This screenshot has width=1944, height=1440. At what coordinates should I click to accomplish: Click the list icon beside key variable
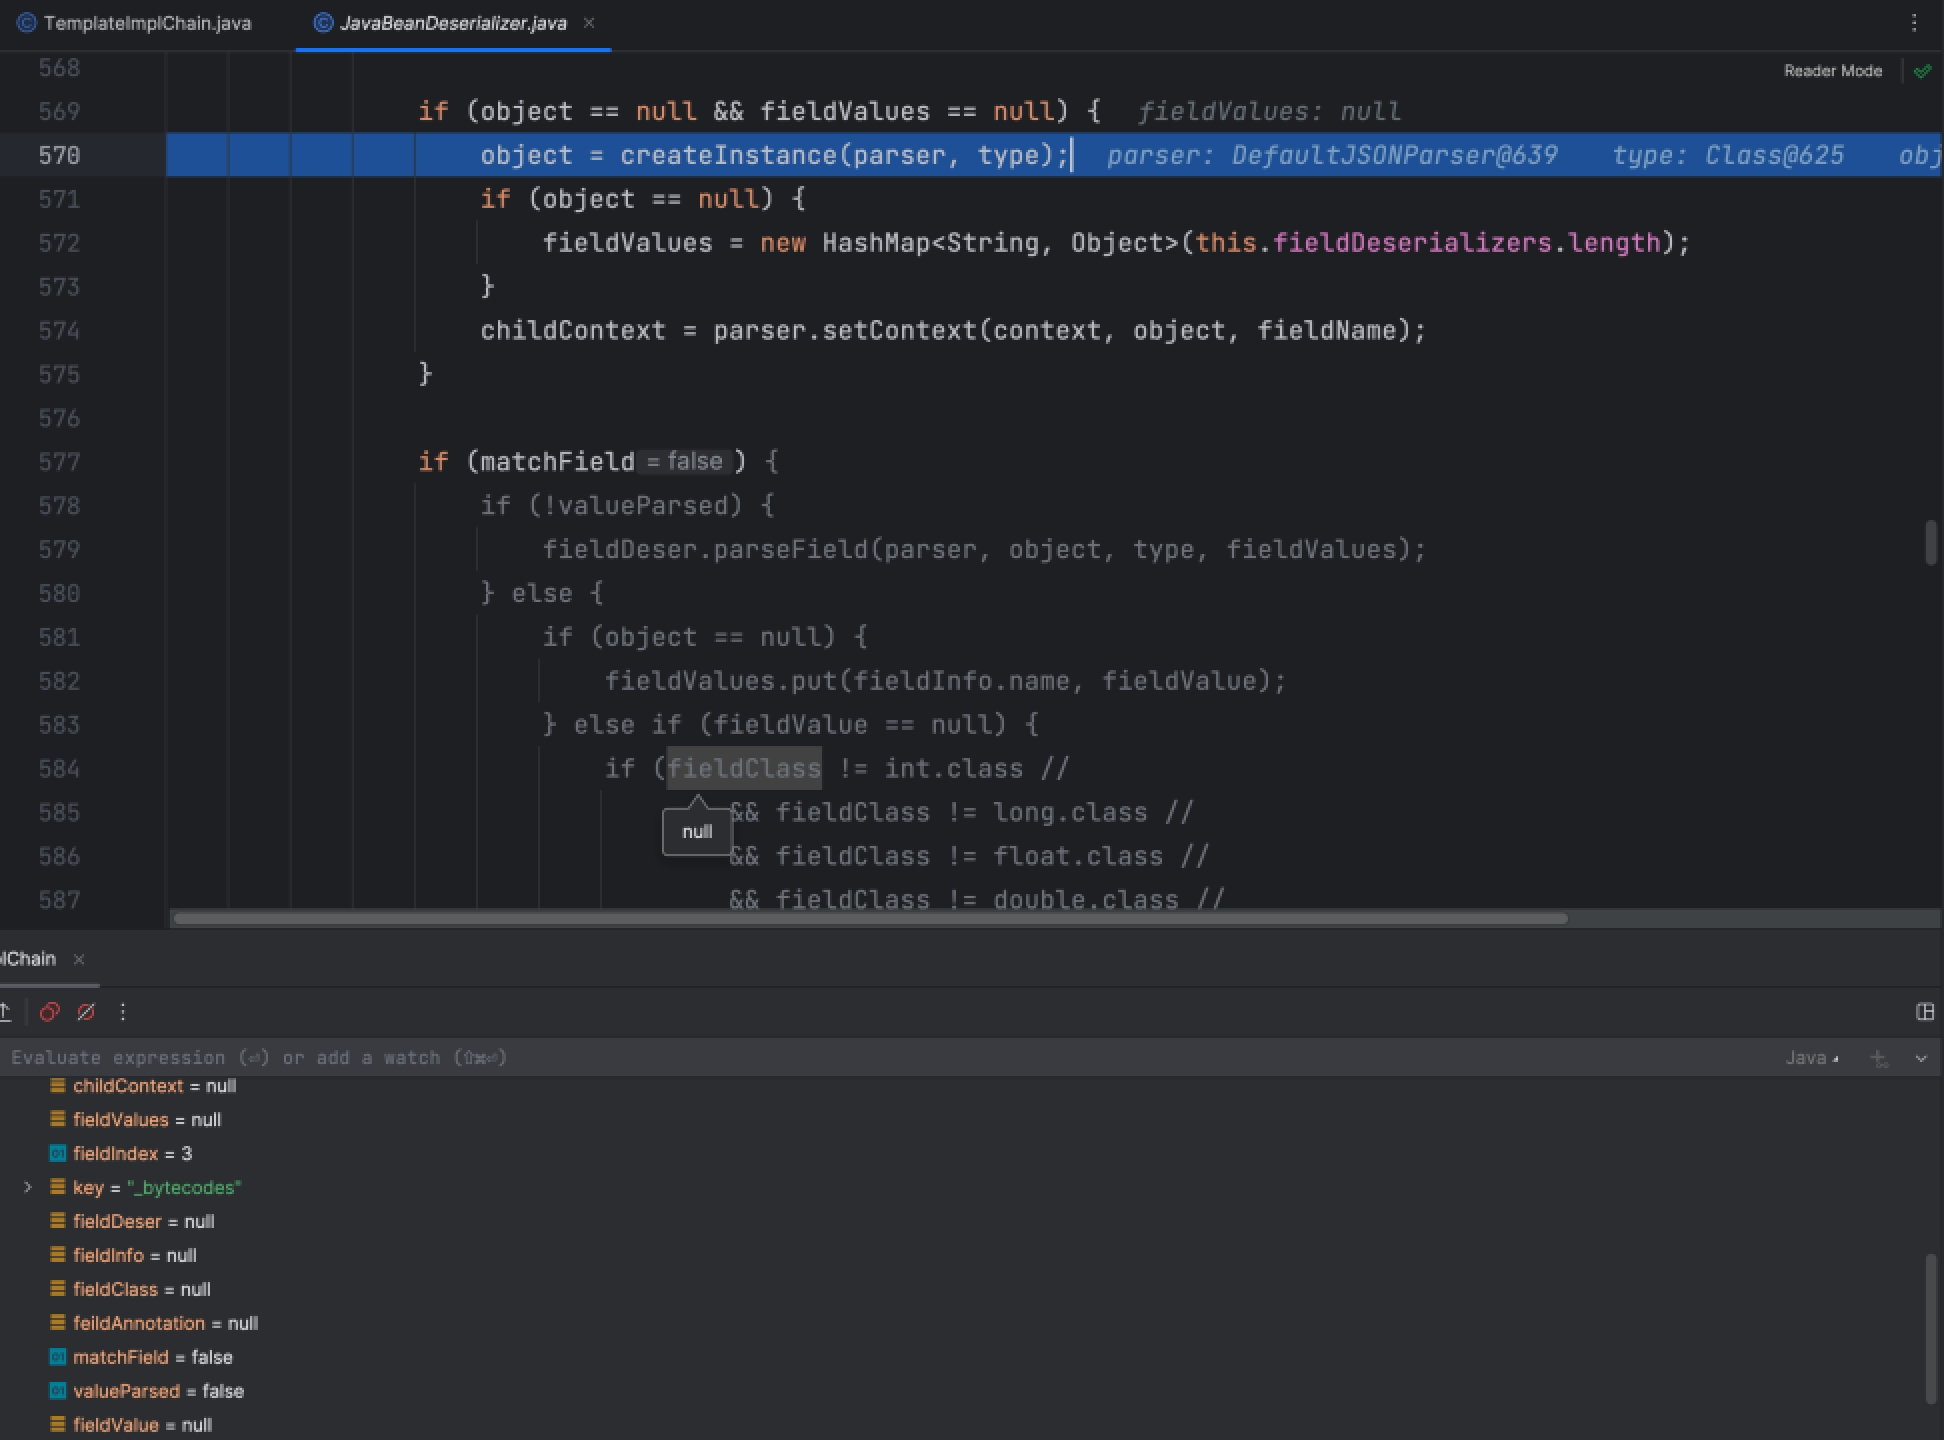point(58,1187)
